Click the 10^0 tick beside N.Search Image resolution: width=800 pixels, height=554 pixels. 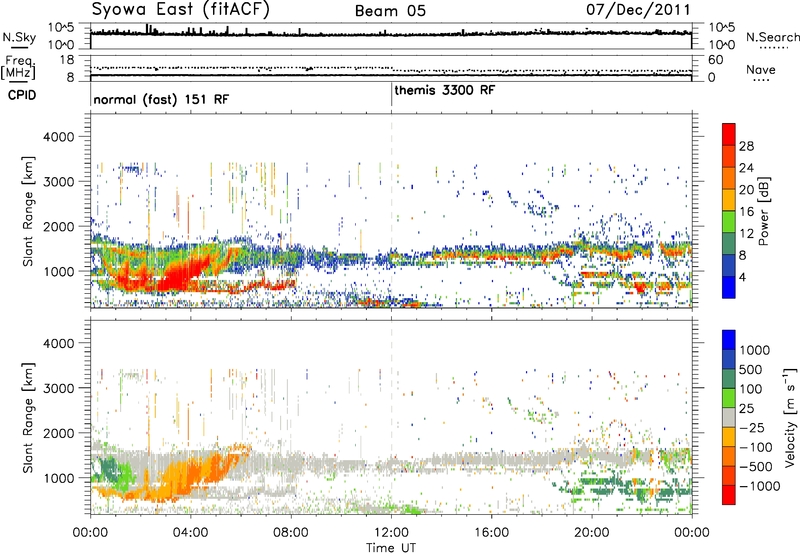[722, 45]
